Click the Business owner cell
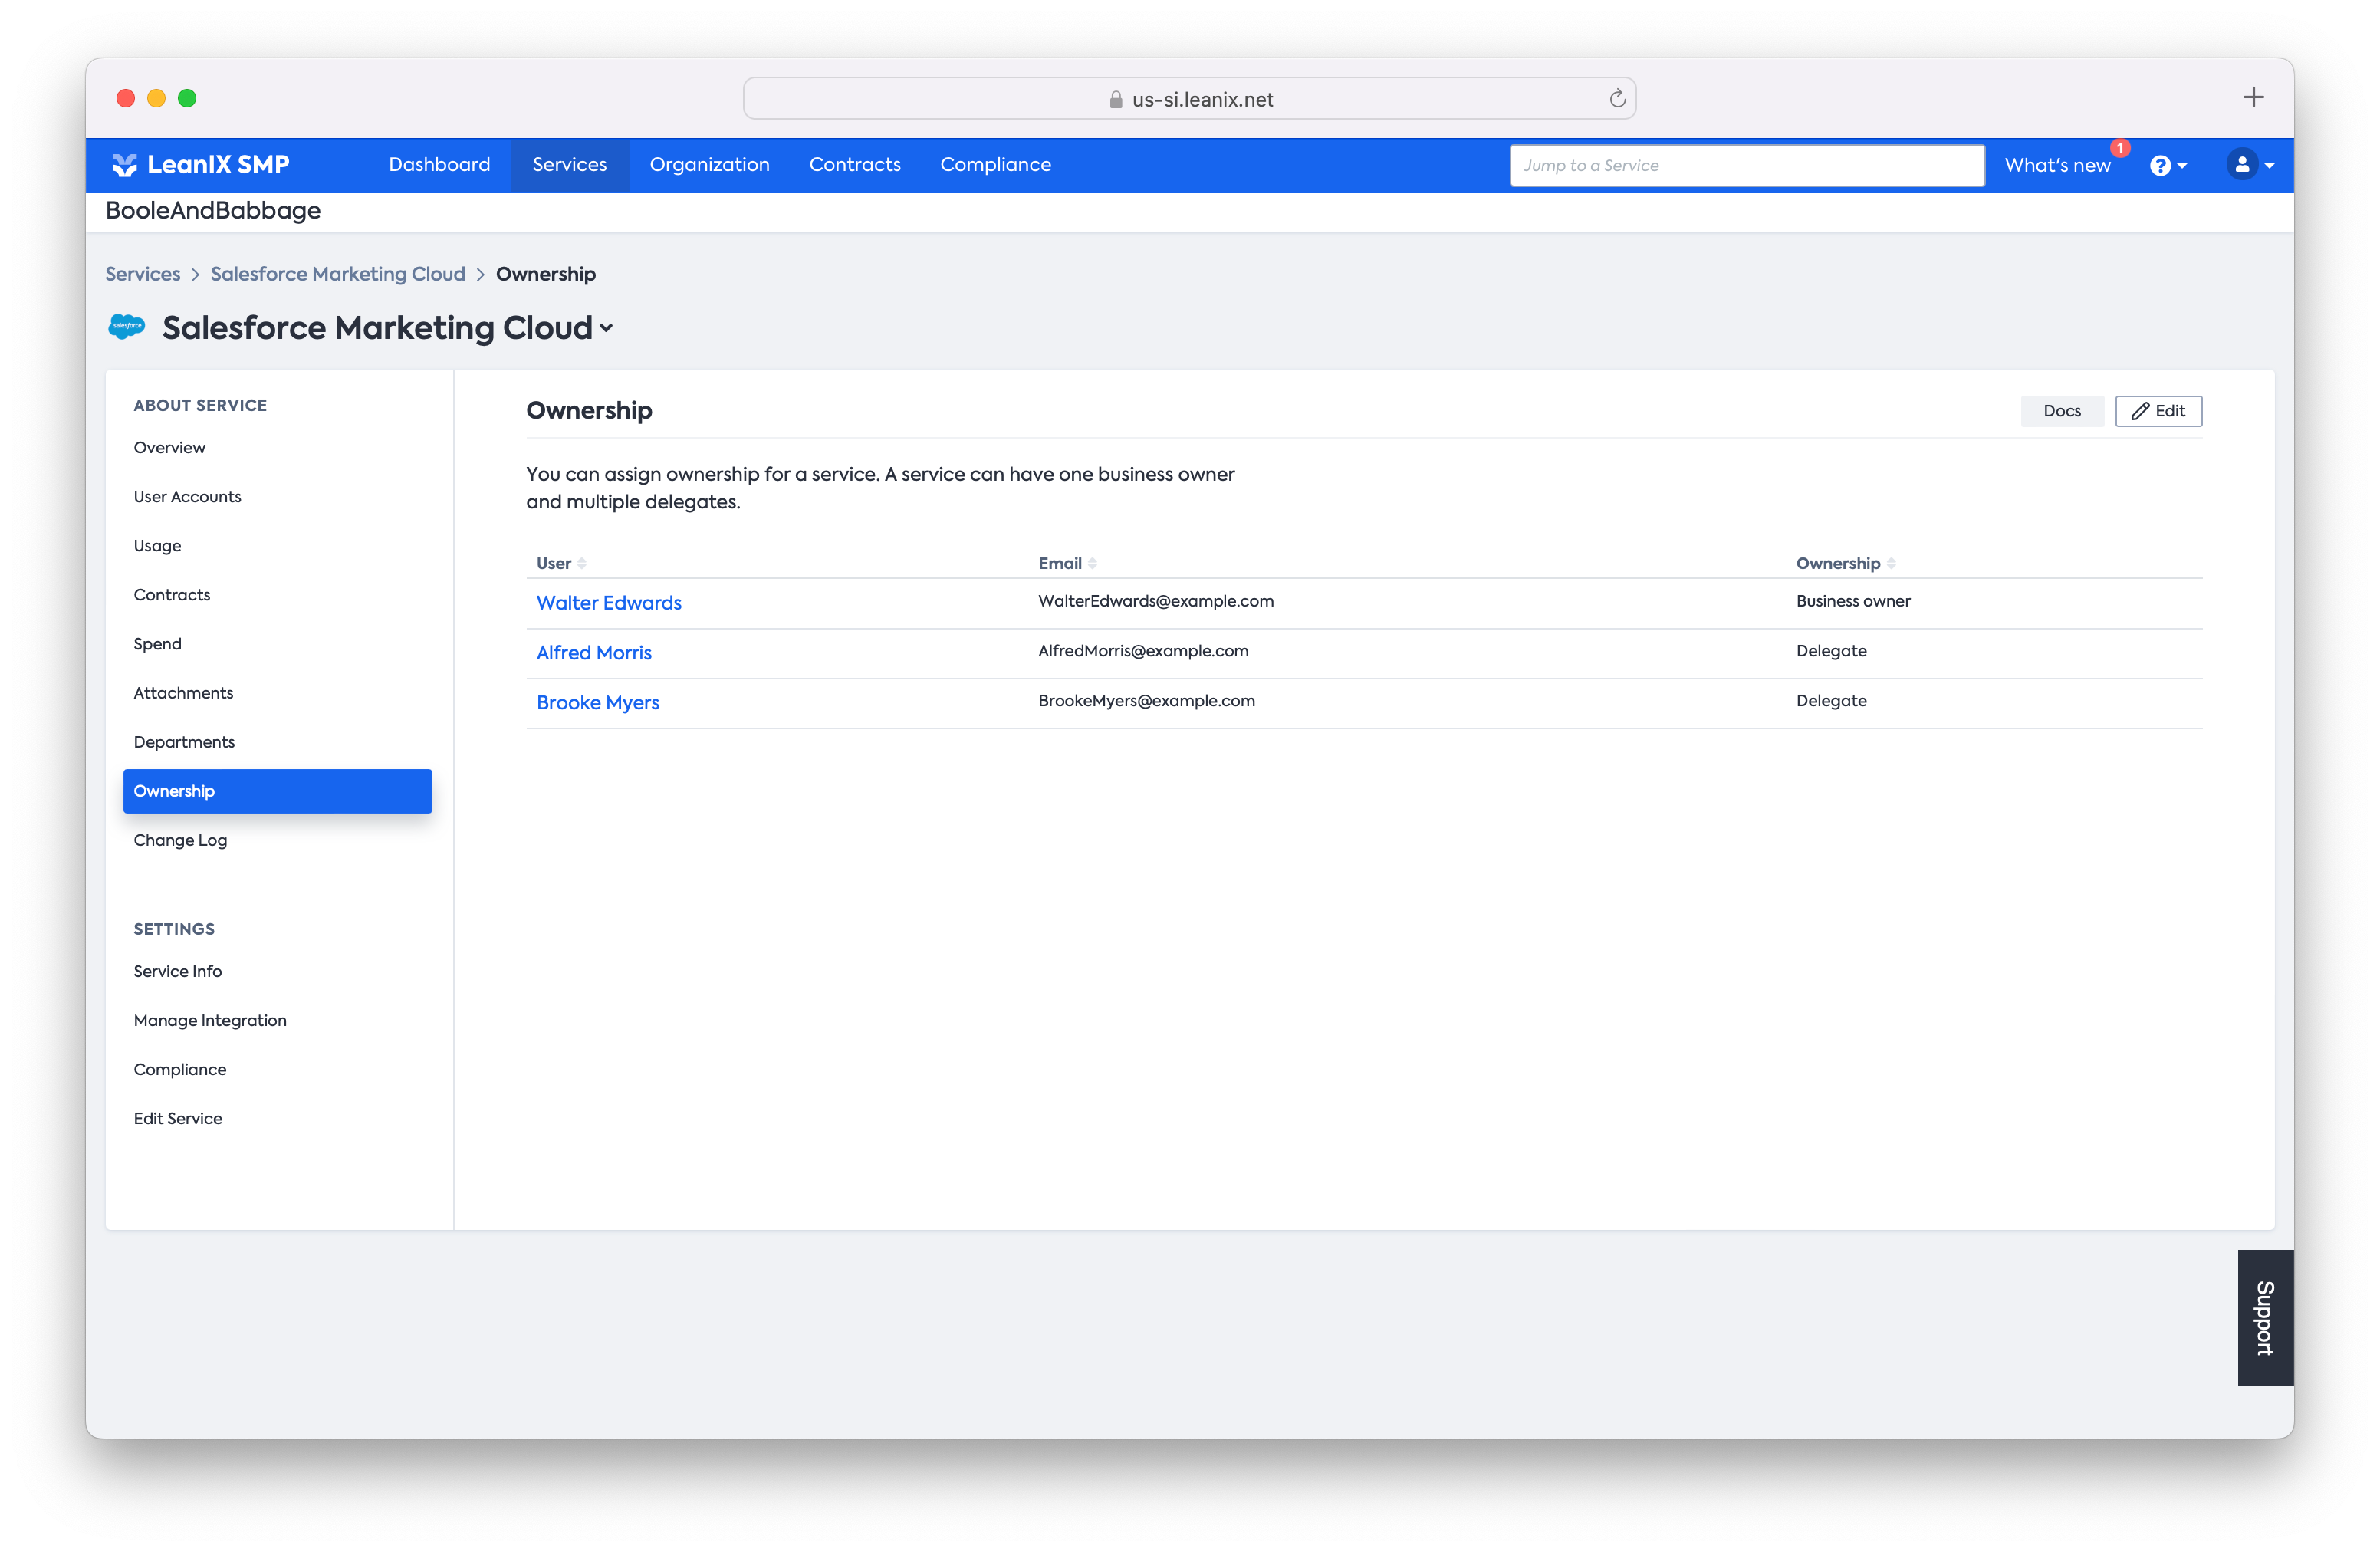Viewport: 2380px width, 1552px height. click(x=1852, y=601)
